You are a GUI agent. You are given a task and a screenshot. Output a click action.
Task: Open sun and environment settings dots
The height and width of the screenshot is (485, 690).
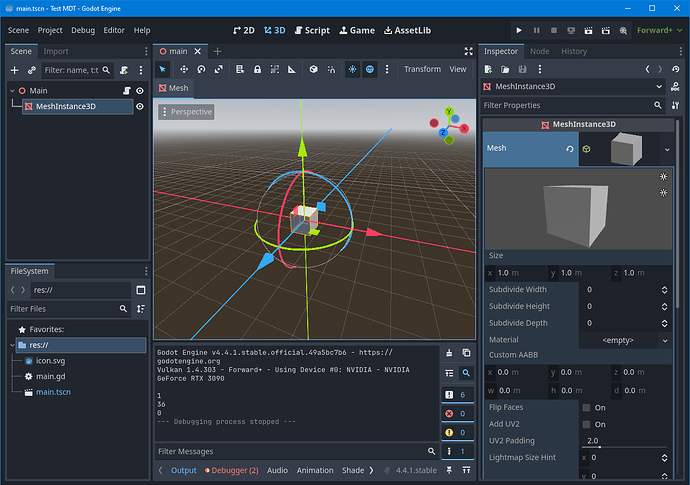point(387,69)
